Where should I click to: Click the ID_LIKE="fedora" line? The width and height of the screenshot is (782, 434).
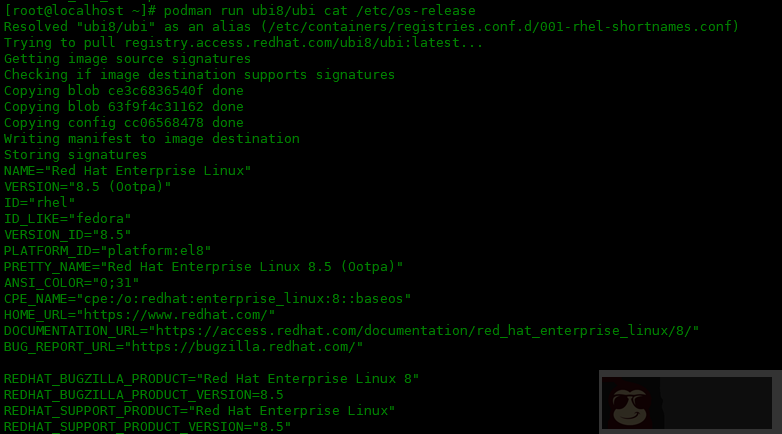pyautogui.click(x=67, y=219)
